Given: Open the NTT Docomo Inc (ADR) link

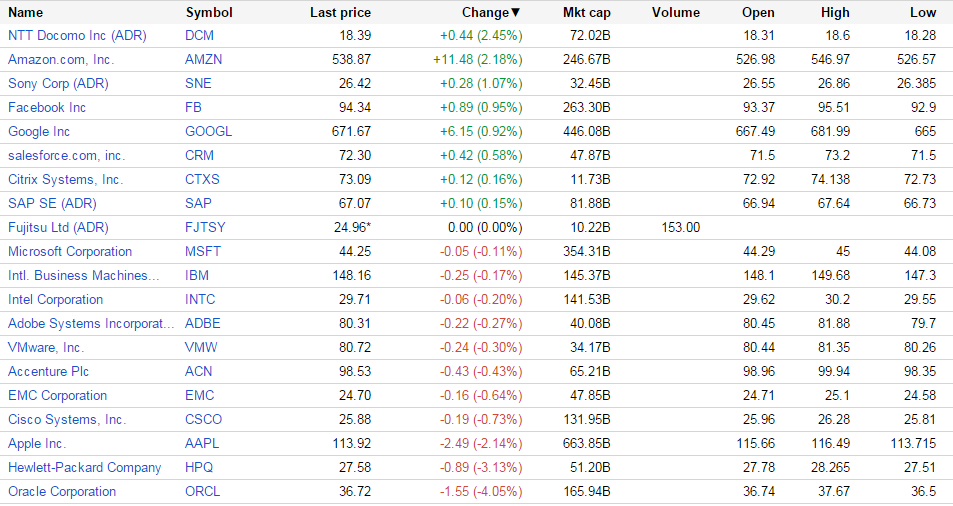Looking at the screenshot, I should pyautogui.click(x=77, y=35).
